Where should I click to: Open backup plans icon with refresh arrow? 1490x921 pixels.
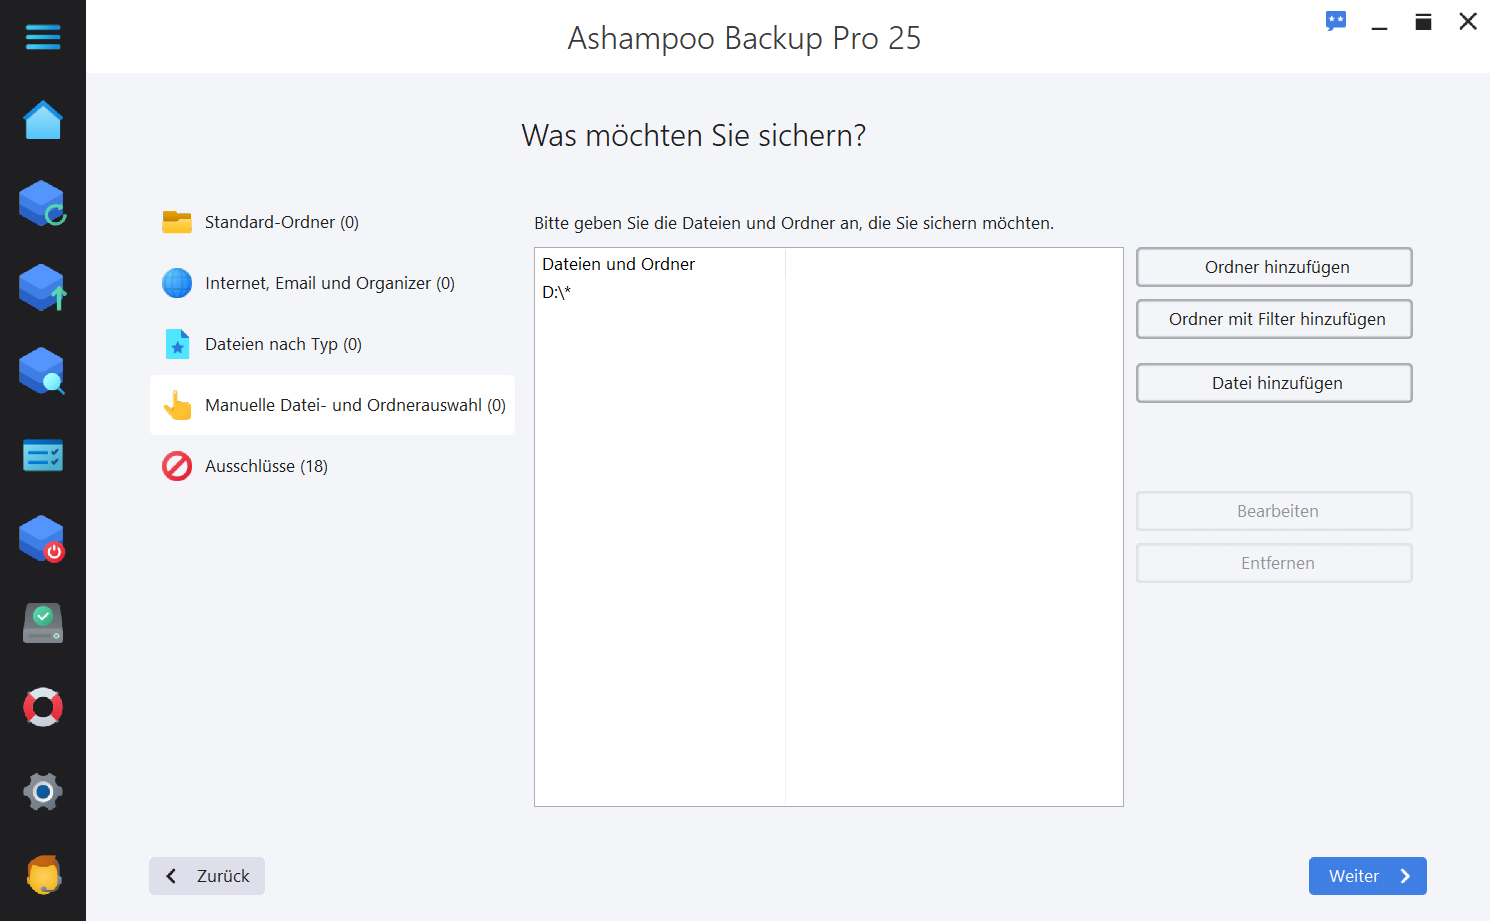point(43,204)
